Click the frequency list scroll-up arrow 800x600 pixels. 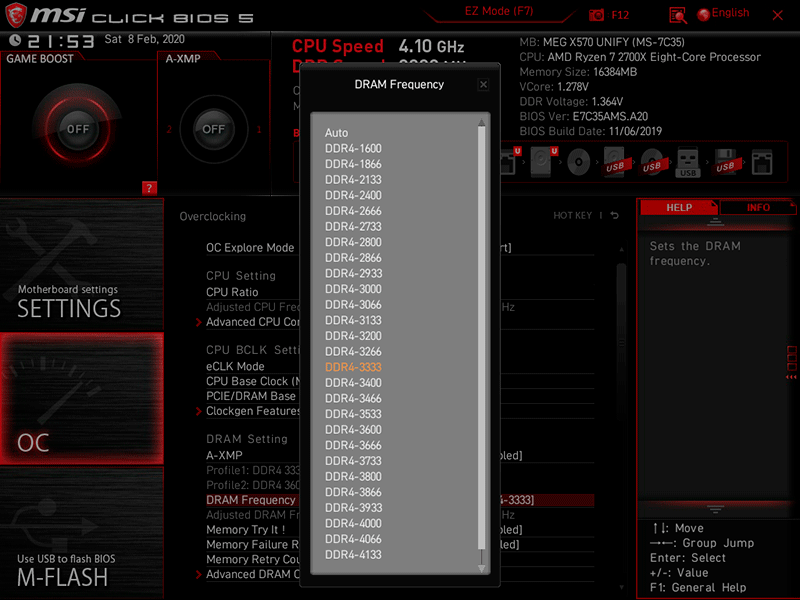point(481,122)
